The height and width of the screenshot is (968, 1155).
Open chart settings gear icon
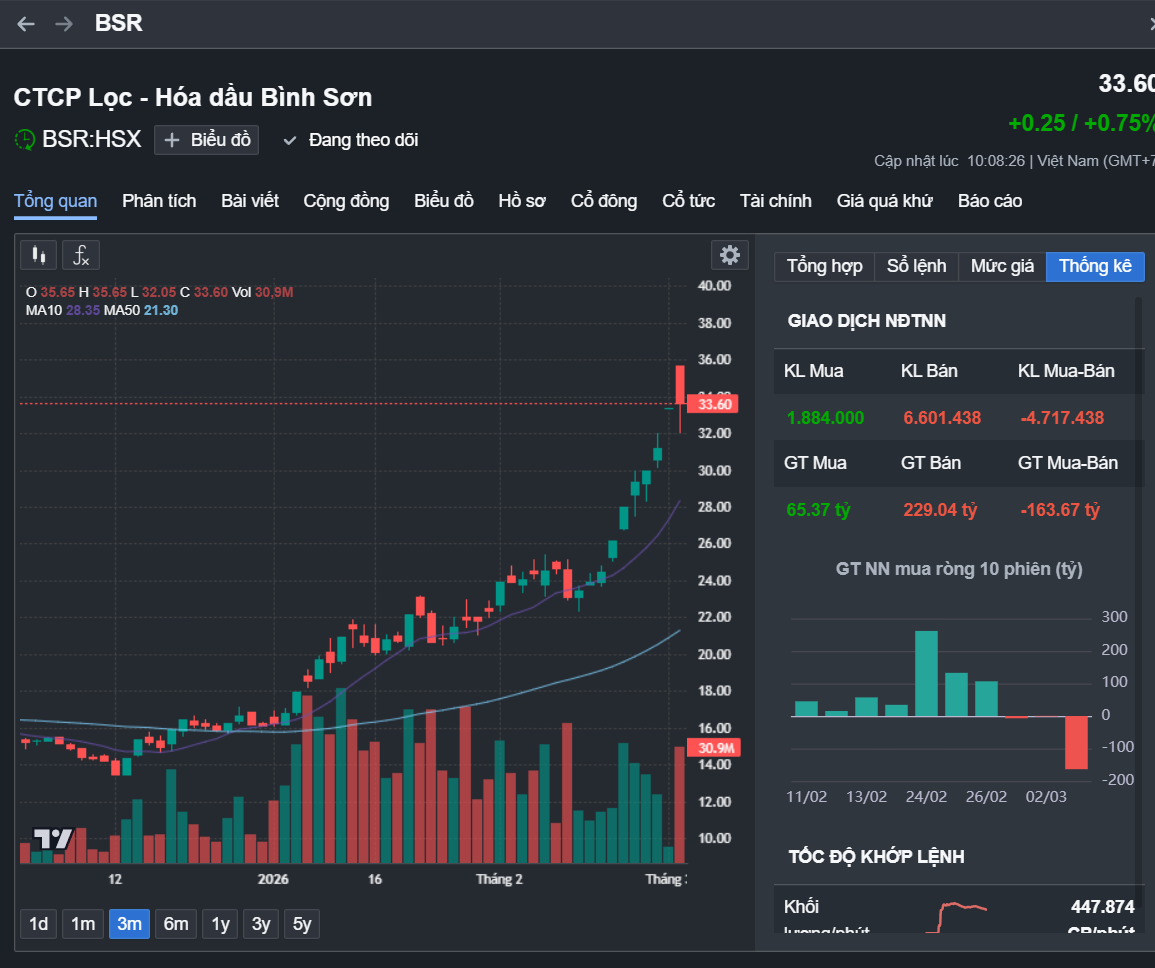[730, 255]
